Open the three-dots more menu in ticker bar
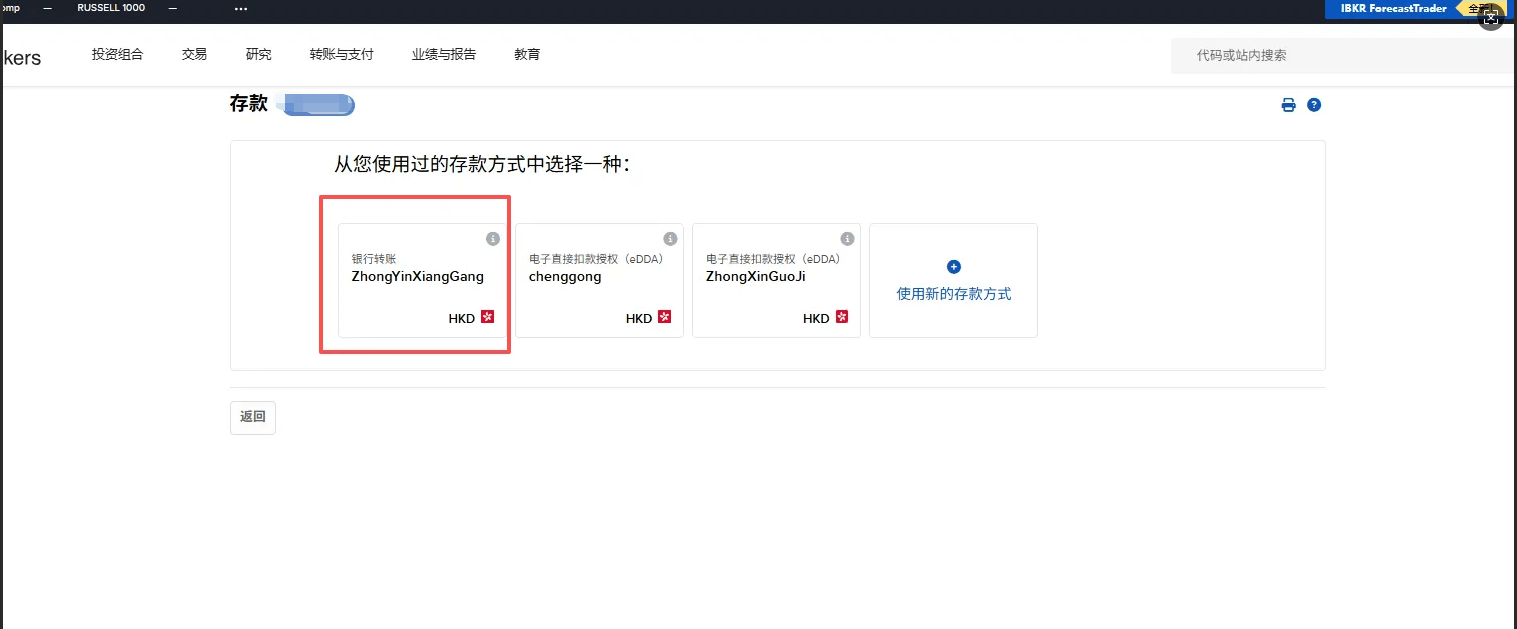 point(240,9)
